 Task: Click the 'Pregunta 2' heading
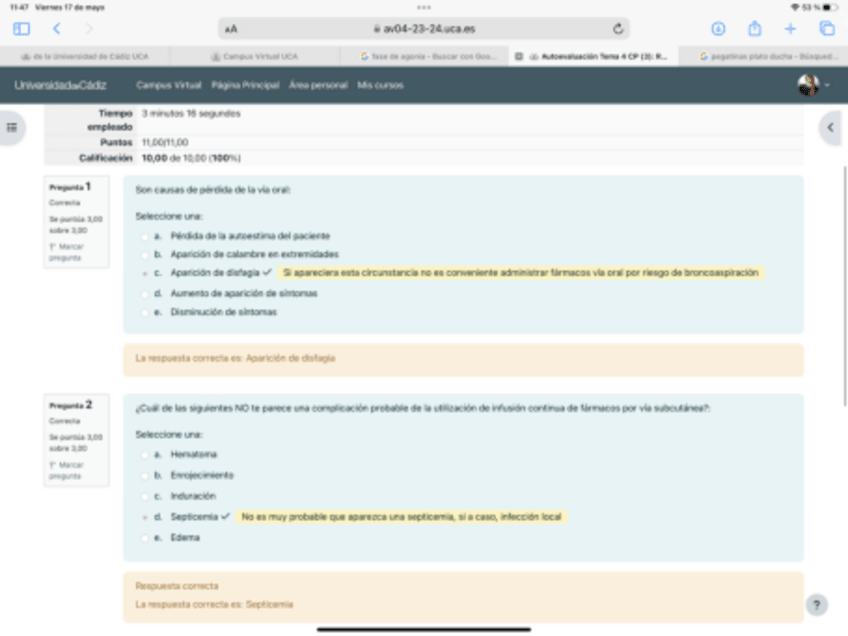click(x=70, y=405)
